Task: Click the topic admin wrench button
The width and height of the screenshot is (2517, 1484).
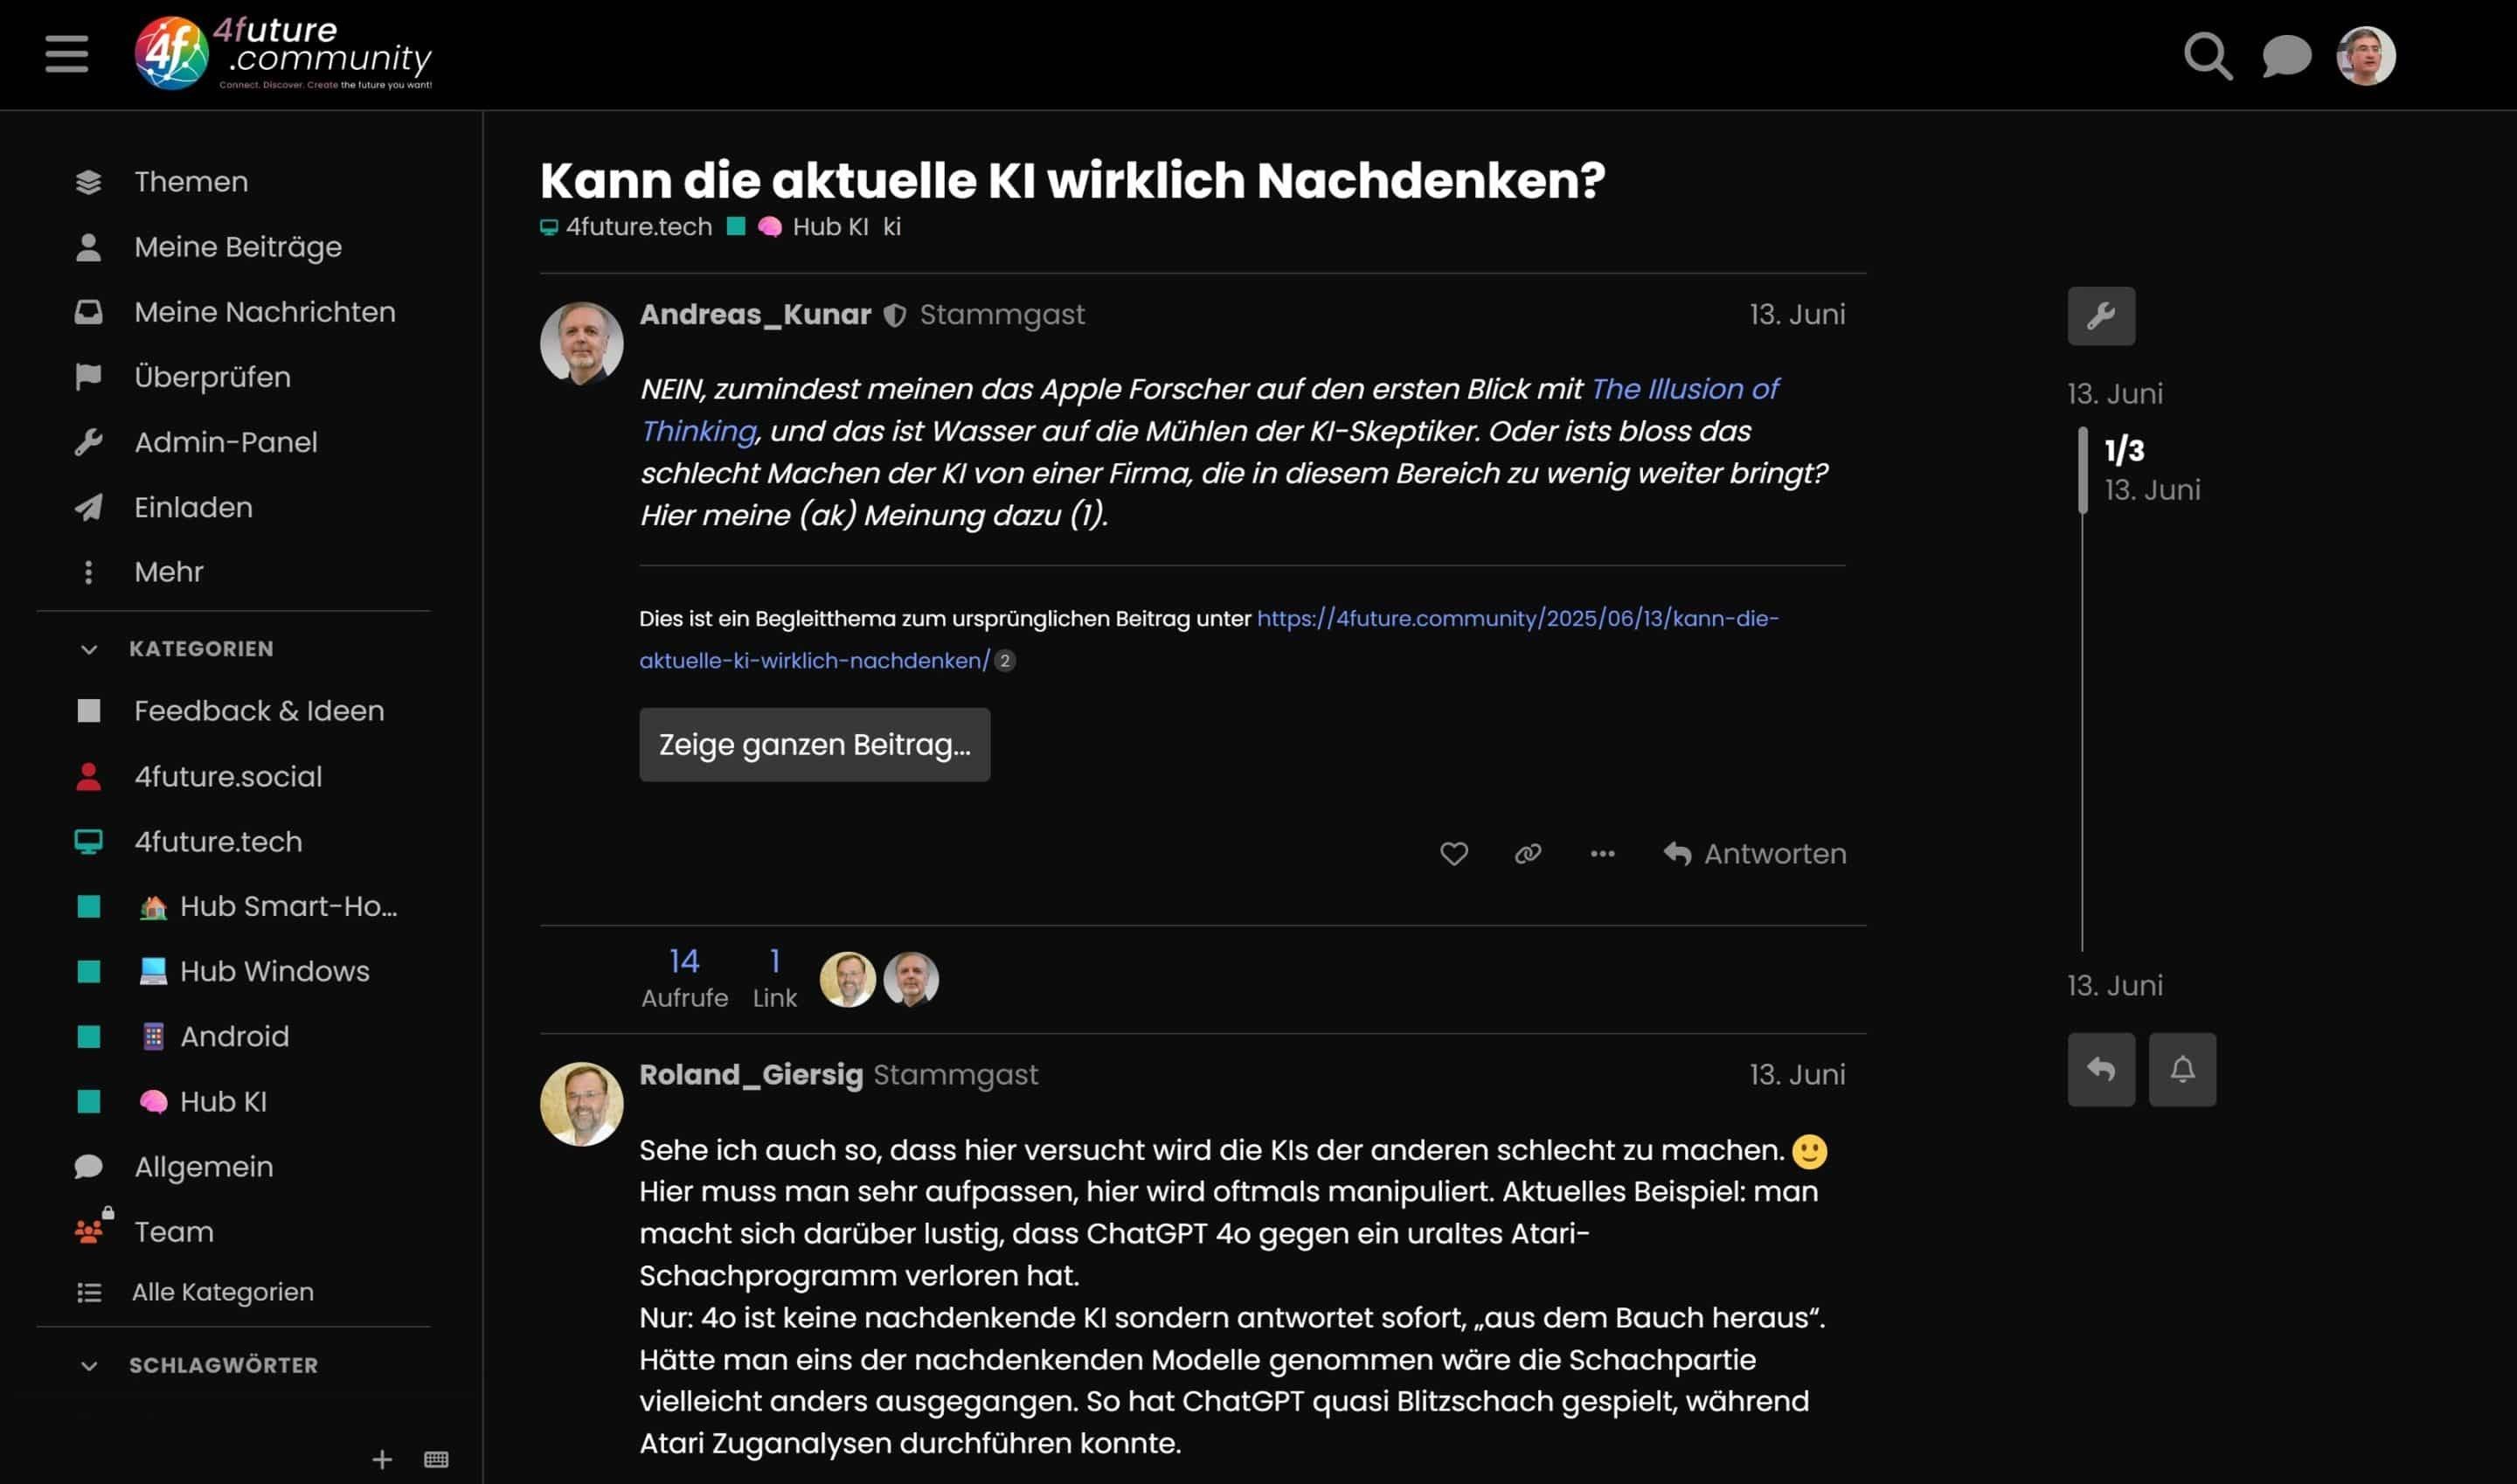Action: click(x=2101, y=316)
